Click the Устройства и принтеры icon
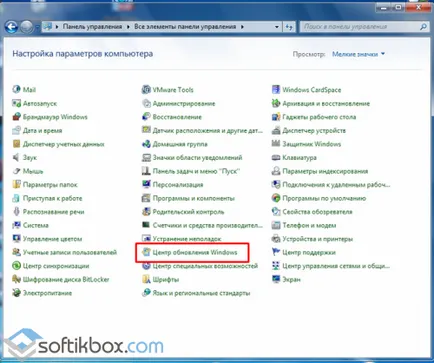 [x=276, y=239]
